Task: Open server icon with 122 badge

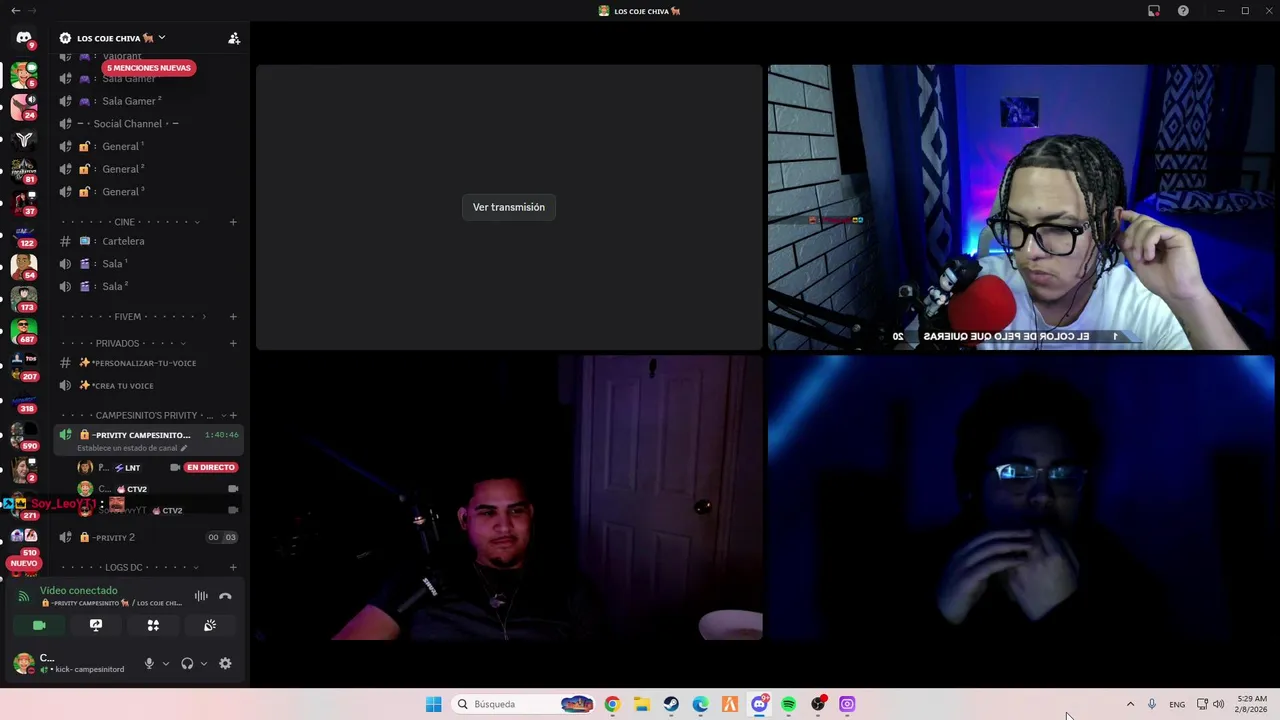Action: click(24, 233)
